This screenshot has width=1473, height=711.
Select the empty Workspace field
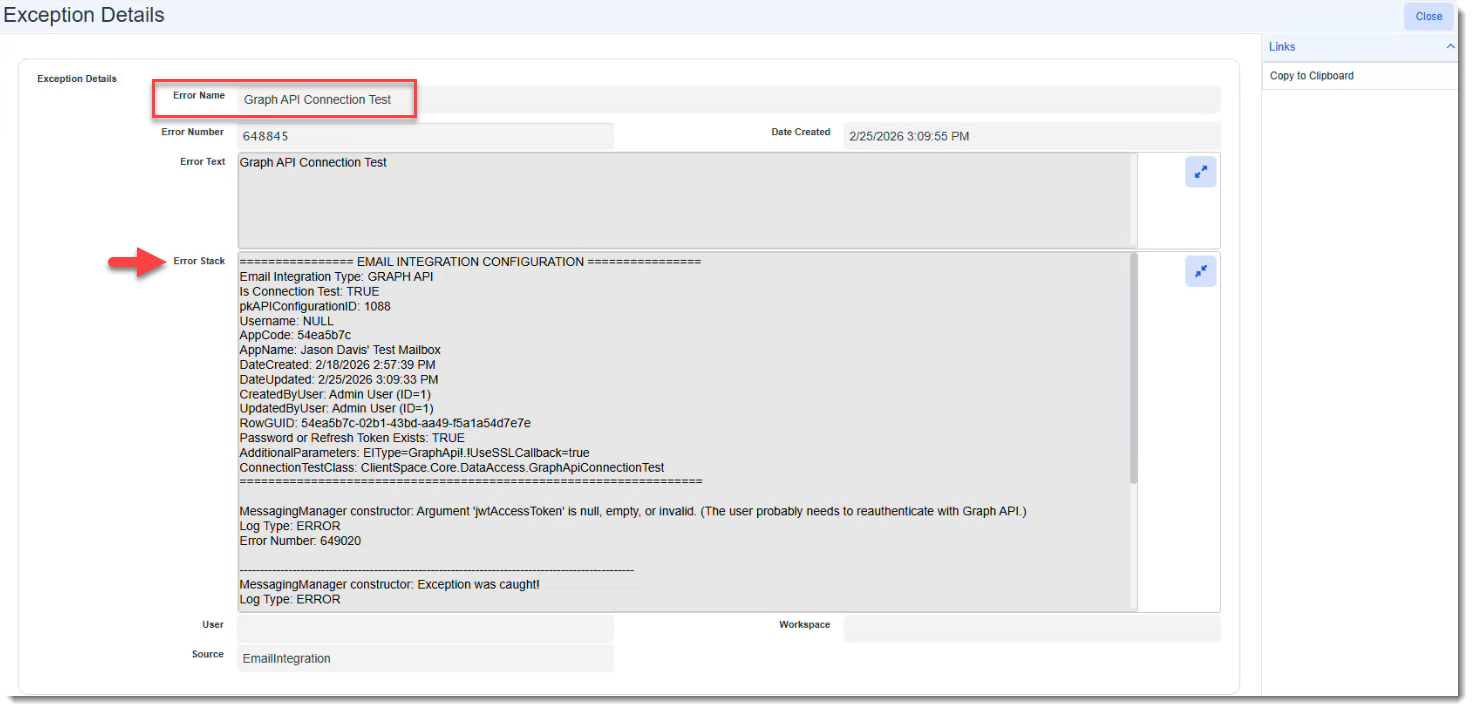click(1030, 628)
